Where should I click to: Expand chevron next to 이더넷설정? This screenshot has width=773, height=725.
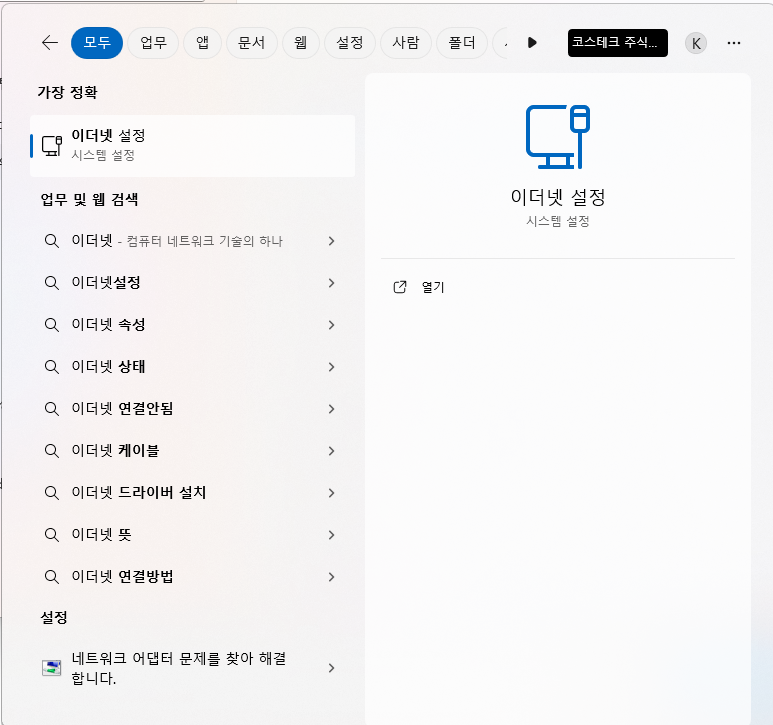pos(332,283)
